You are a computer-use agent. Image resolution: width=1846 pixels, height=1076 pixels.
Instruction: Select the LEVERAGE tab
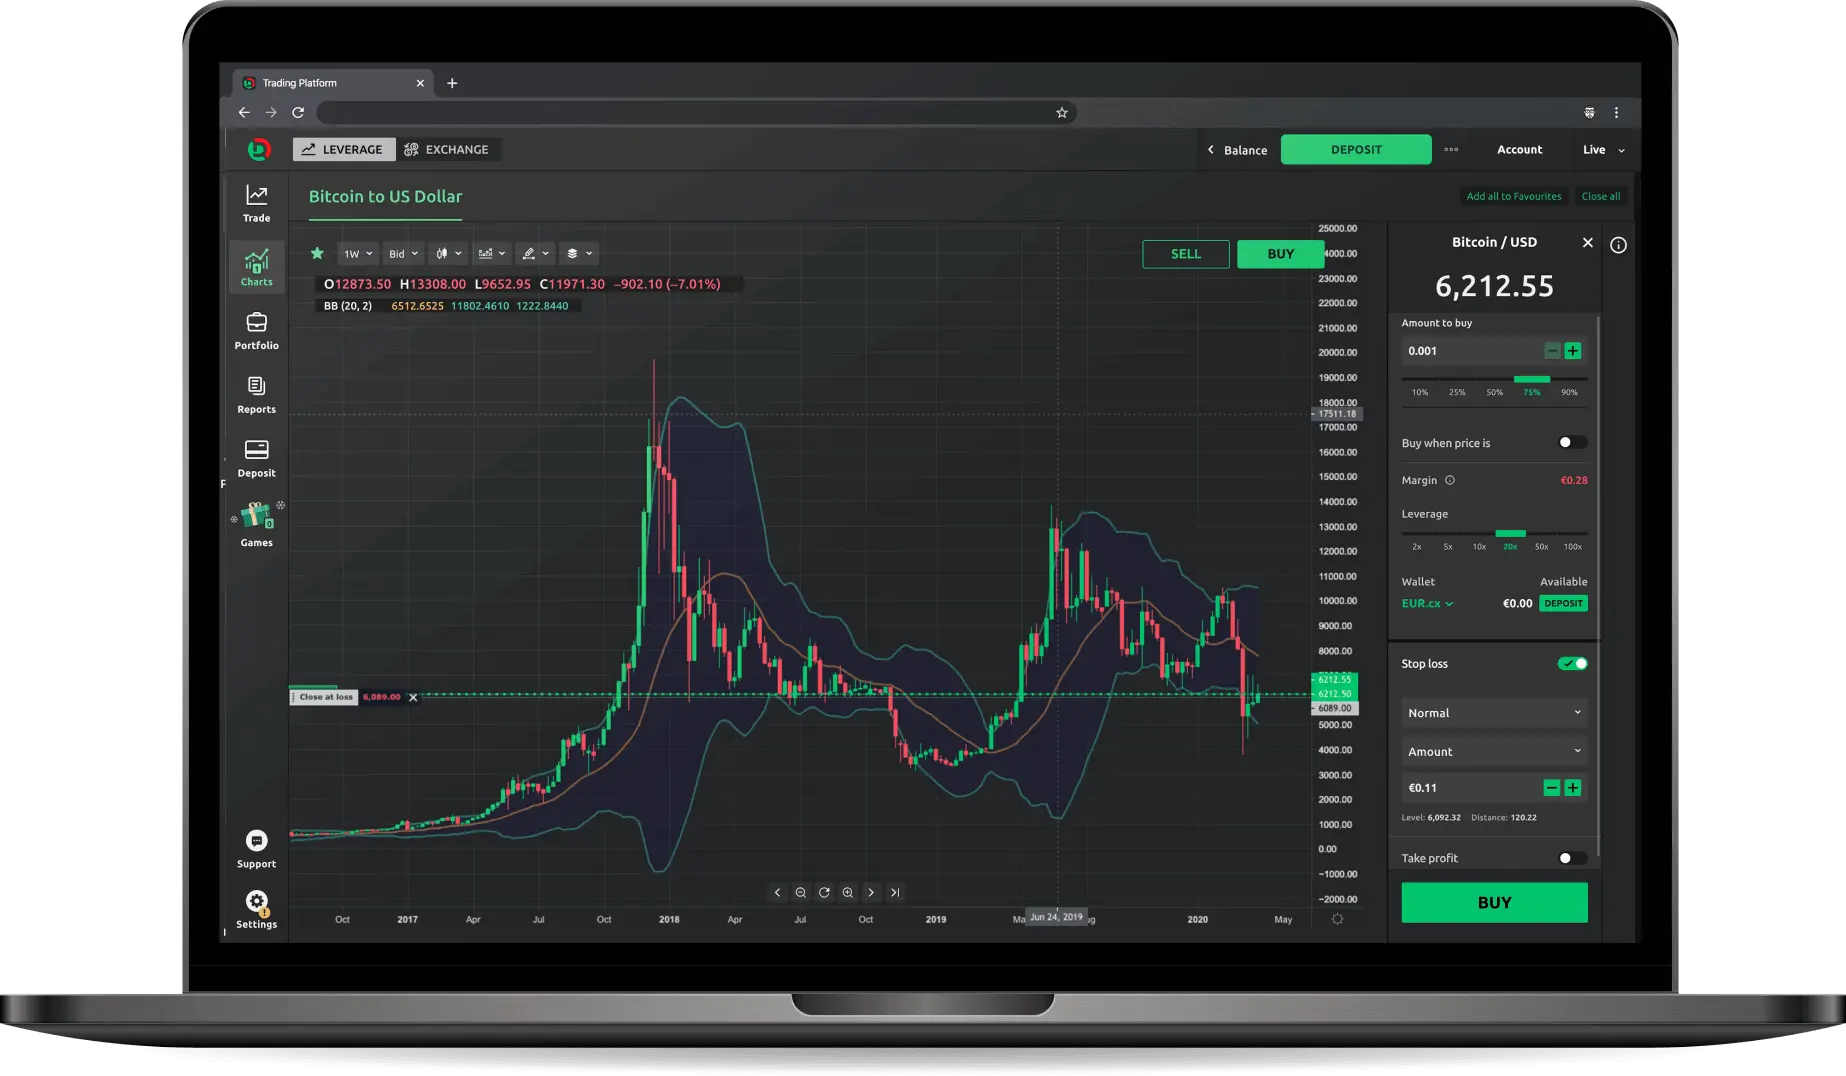click(342, 150)
